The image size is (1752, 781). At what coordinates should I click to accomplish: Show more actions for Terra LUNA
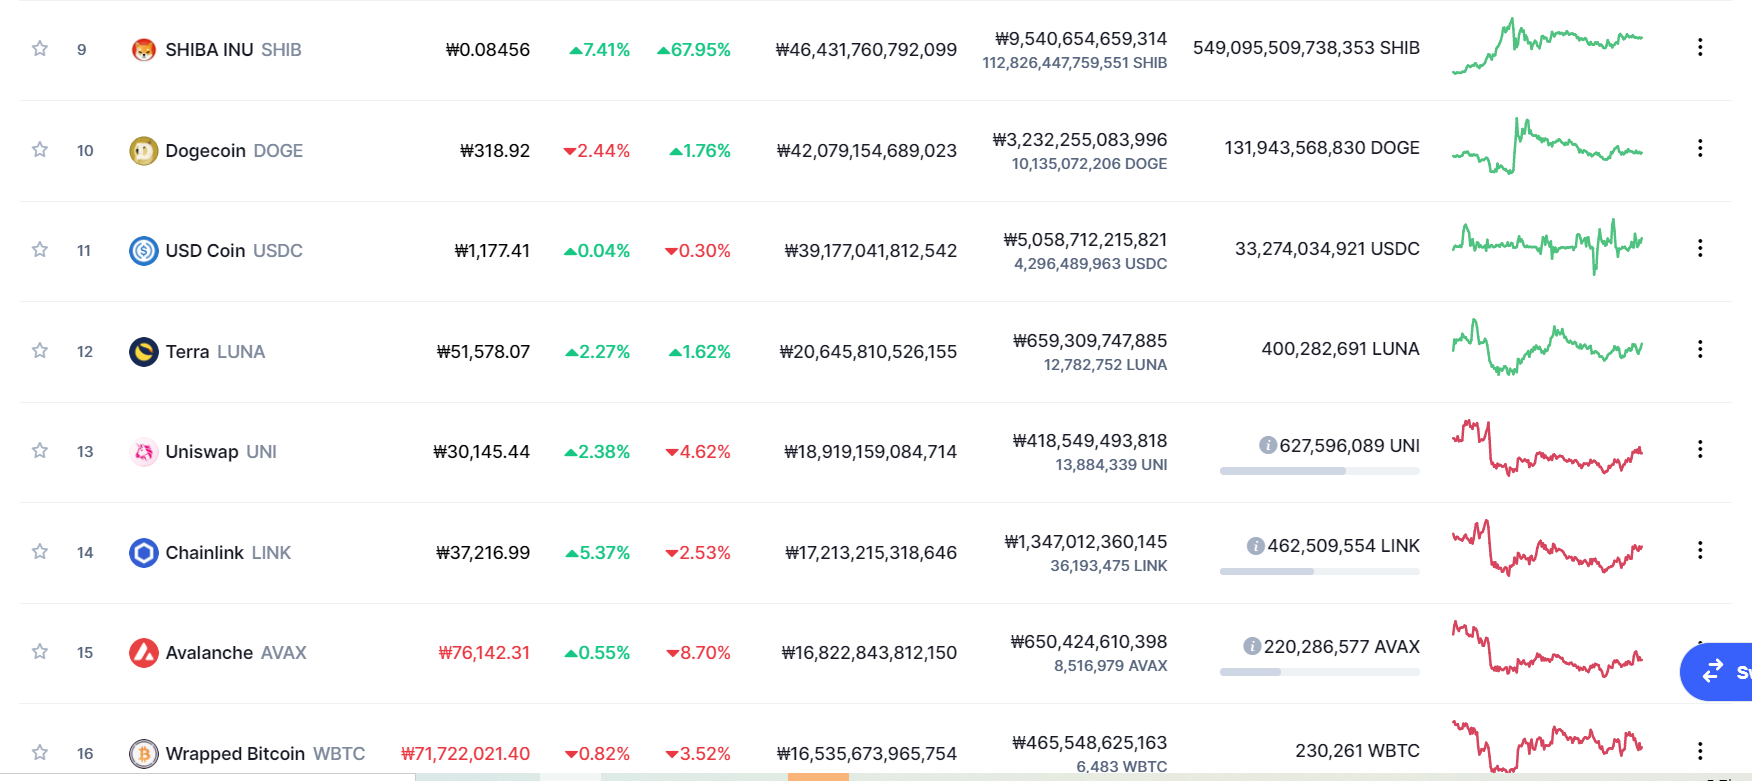(1700, 349)
